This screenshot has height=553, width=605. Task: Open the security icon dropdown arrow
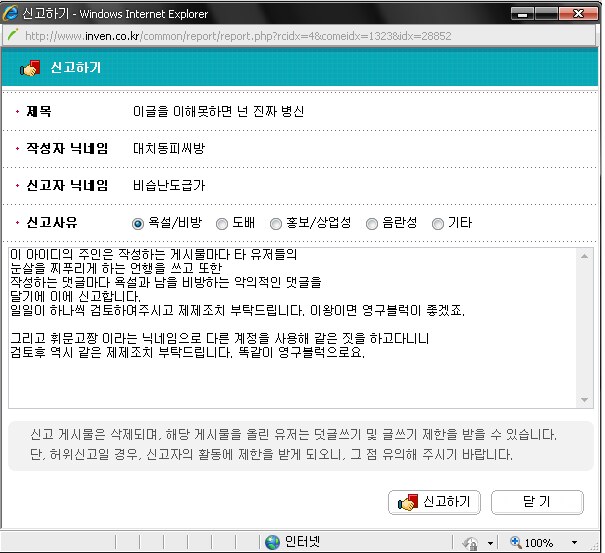pyautogui.click(x=490, y=542)
